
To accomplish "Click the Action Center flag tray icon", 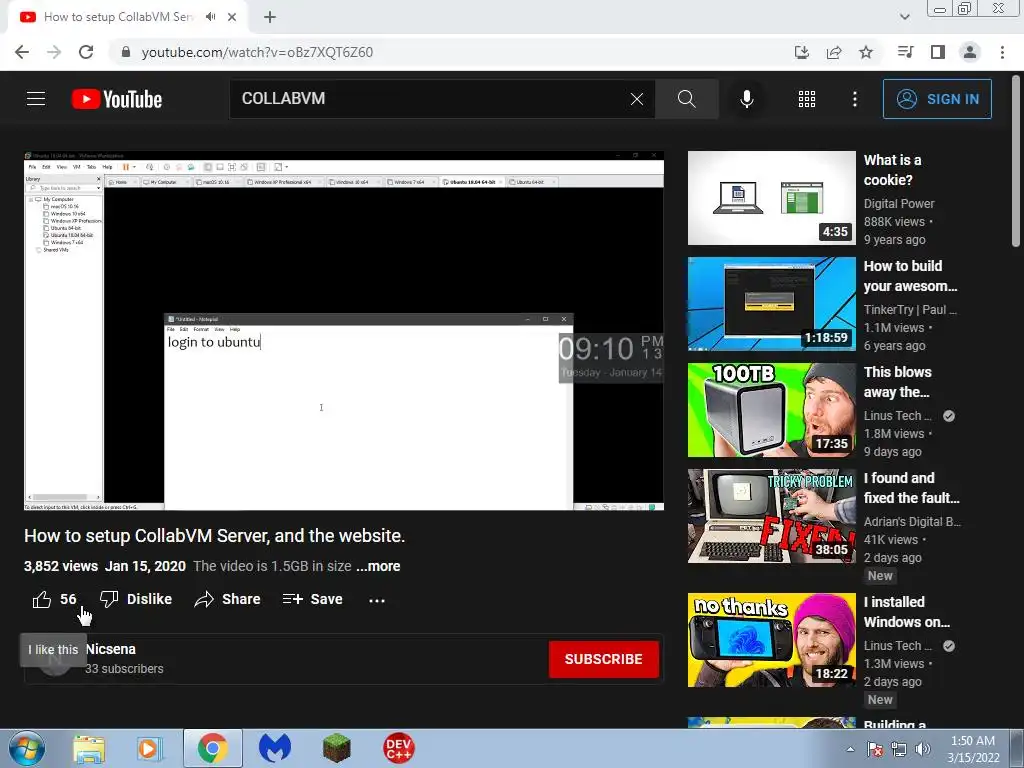I will (x=875, y=749).
